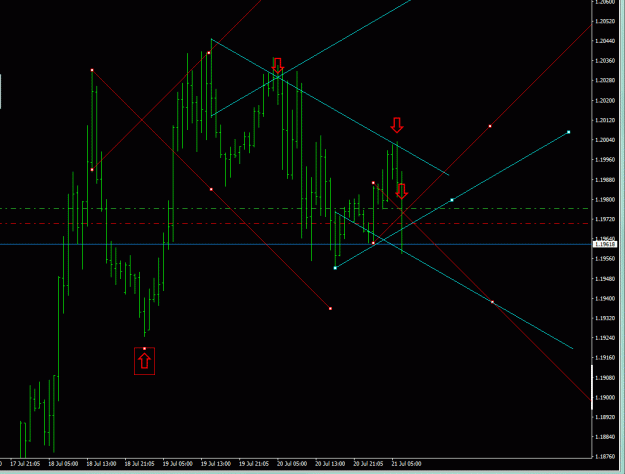Click the 19 Jul 21:05 time label
625x474 pixels.
254,464
